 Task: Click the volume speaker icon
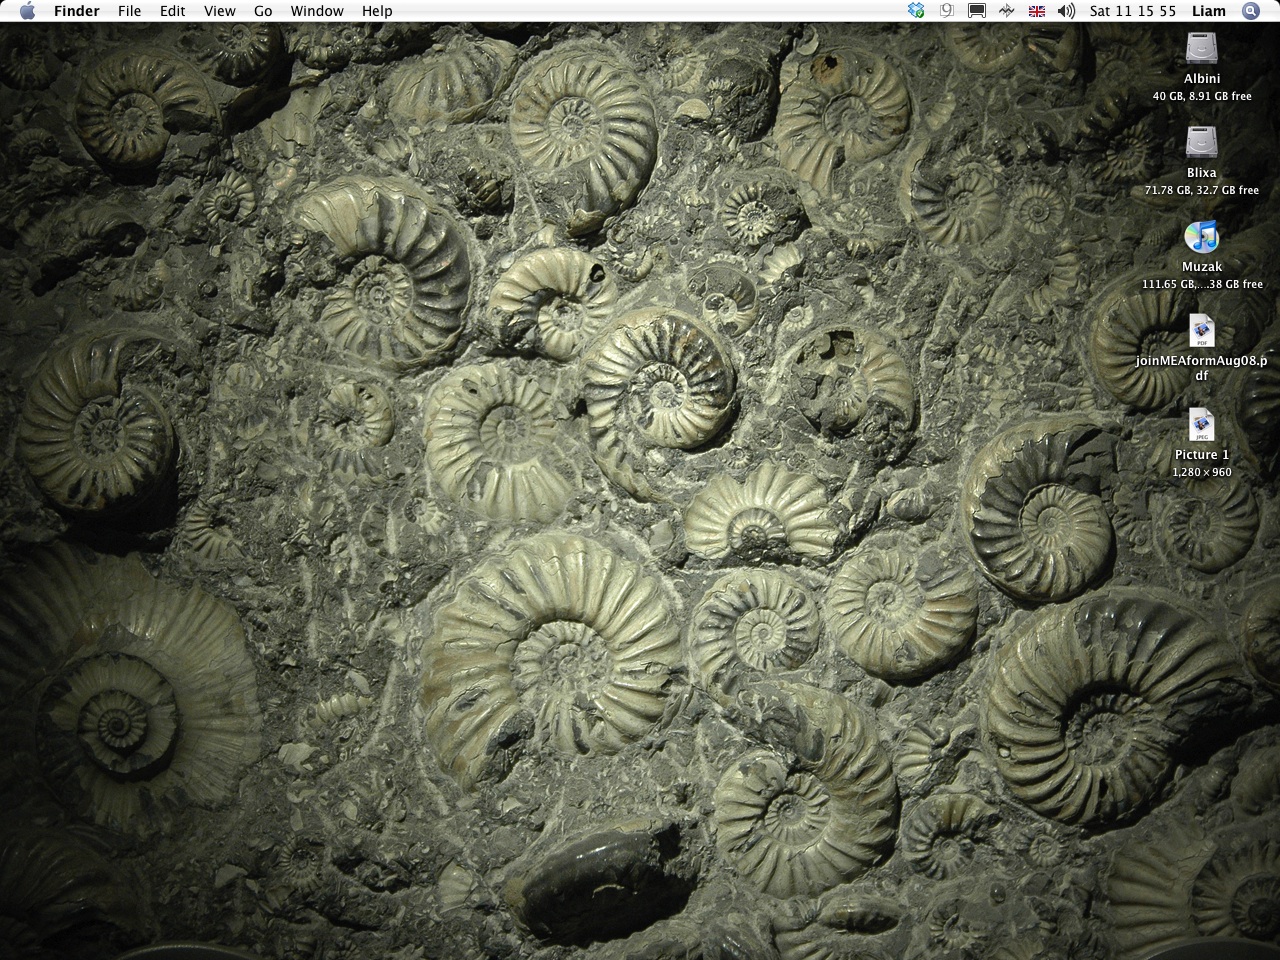pos(1066,11)
